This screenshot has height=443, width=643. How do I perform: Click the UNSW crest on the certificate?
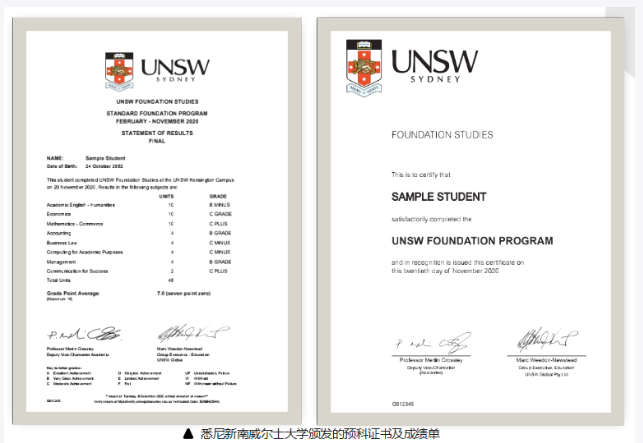coord(364,68)
